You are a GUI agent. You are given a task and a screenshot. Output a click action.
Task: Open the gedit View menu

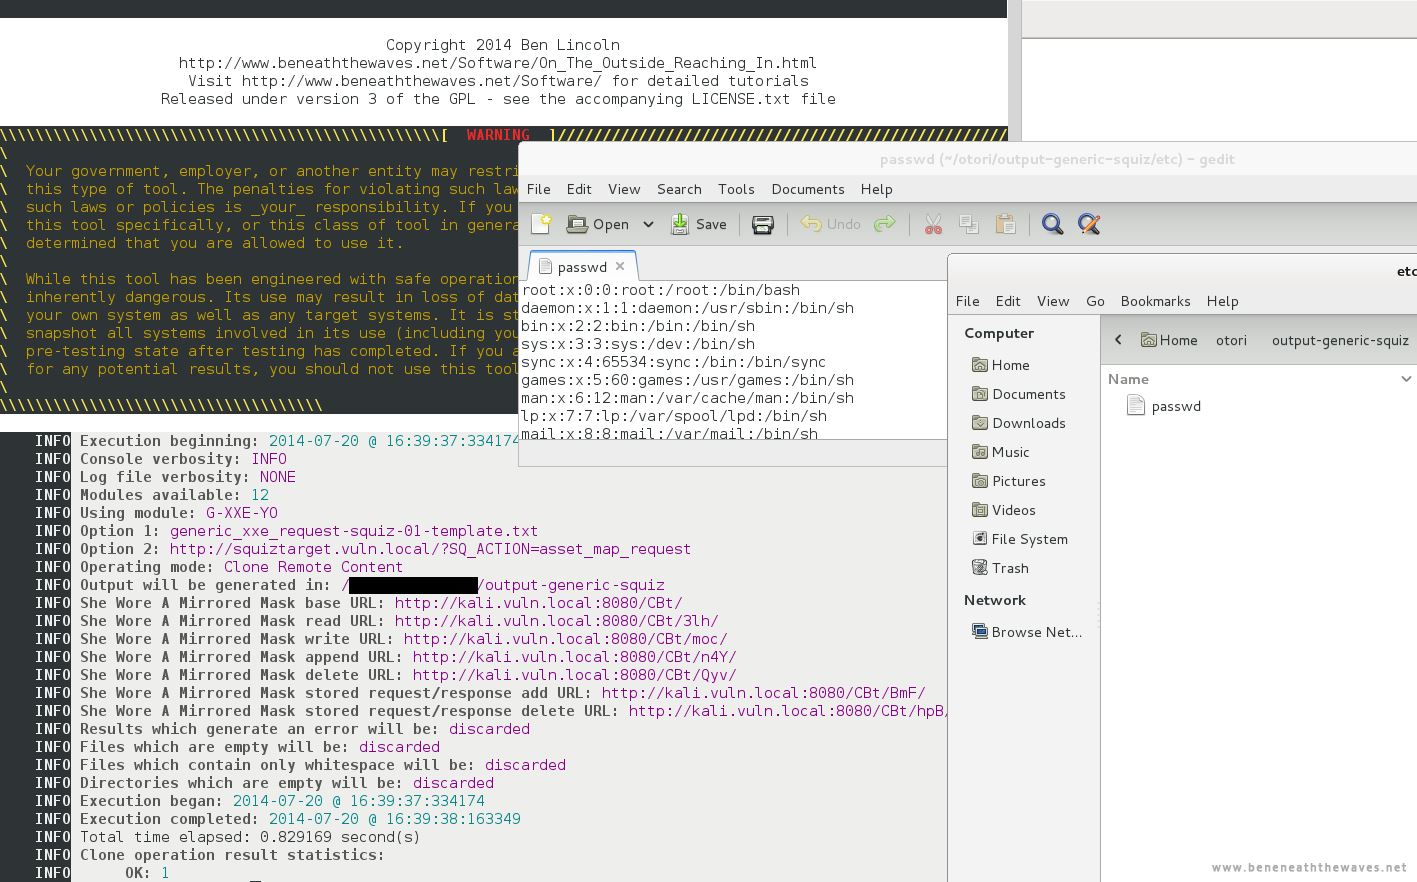point(624,189)
